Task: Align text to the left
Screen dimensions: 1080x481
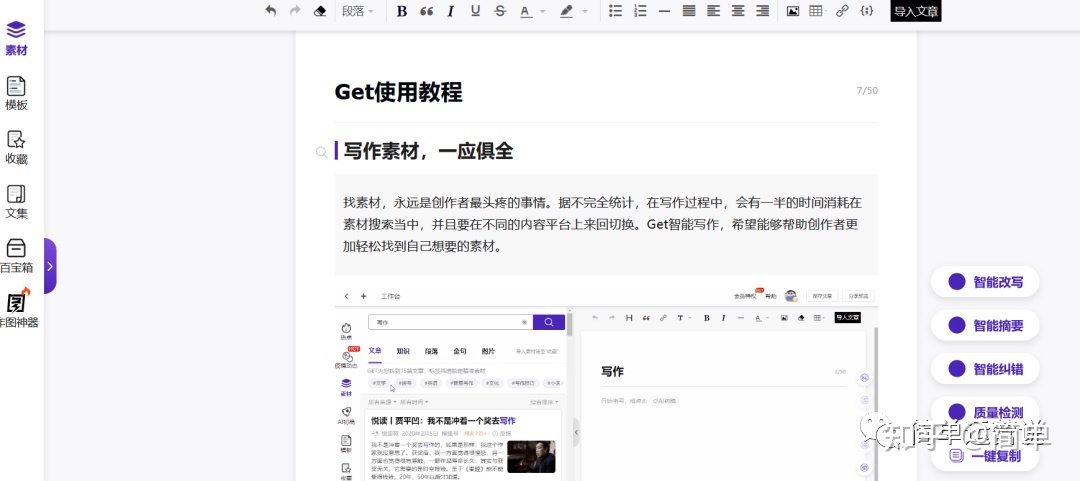Action: coord(714,11)
